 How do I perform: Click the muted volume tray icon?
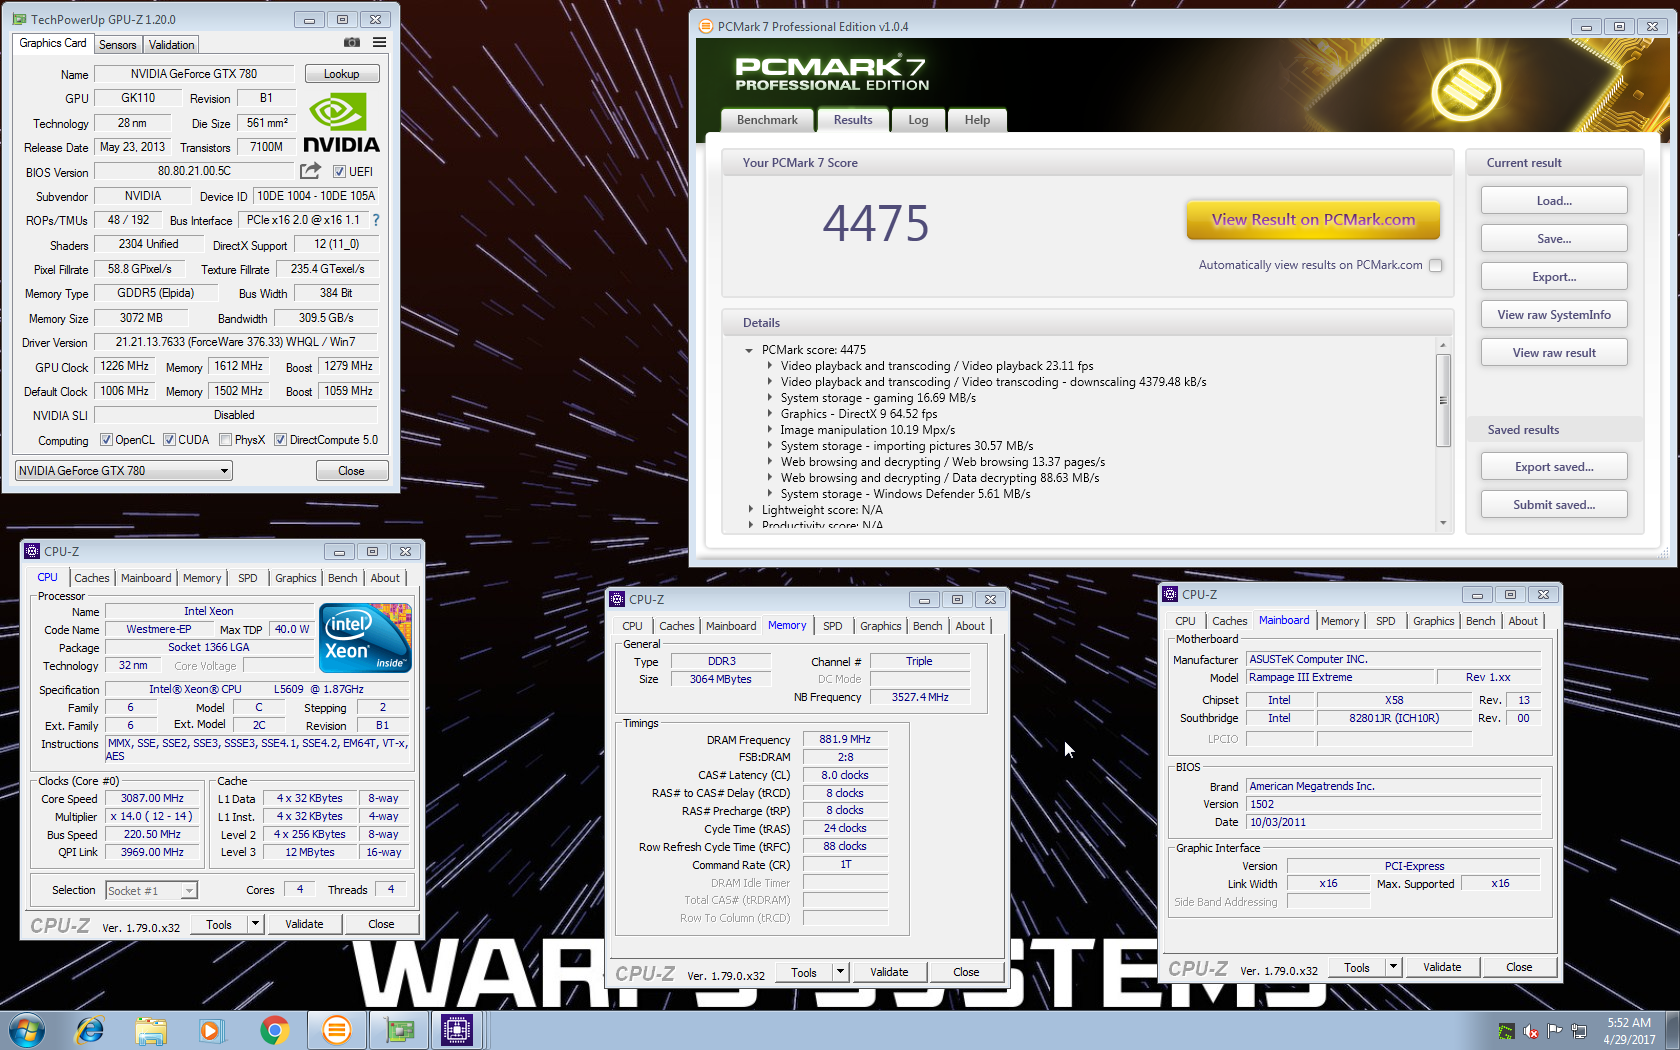(x=1530, y=1031)
